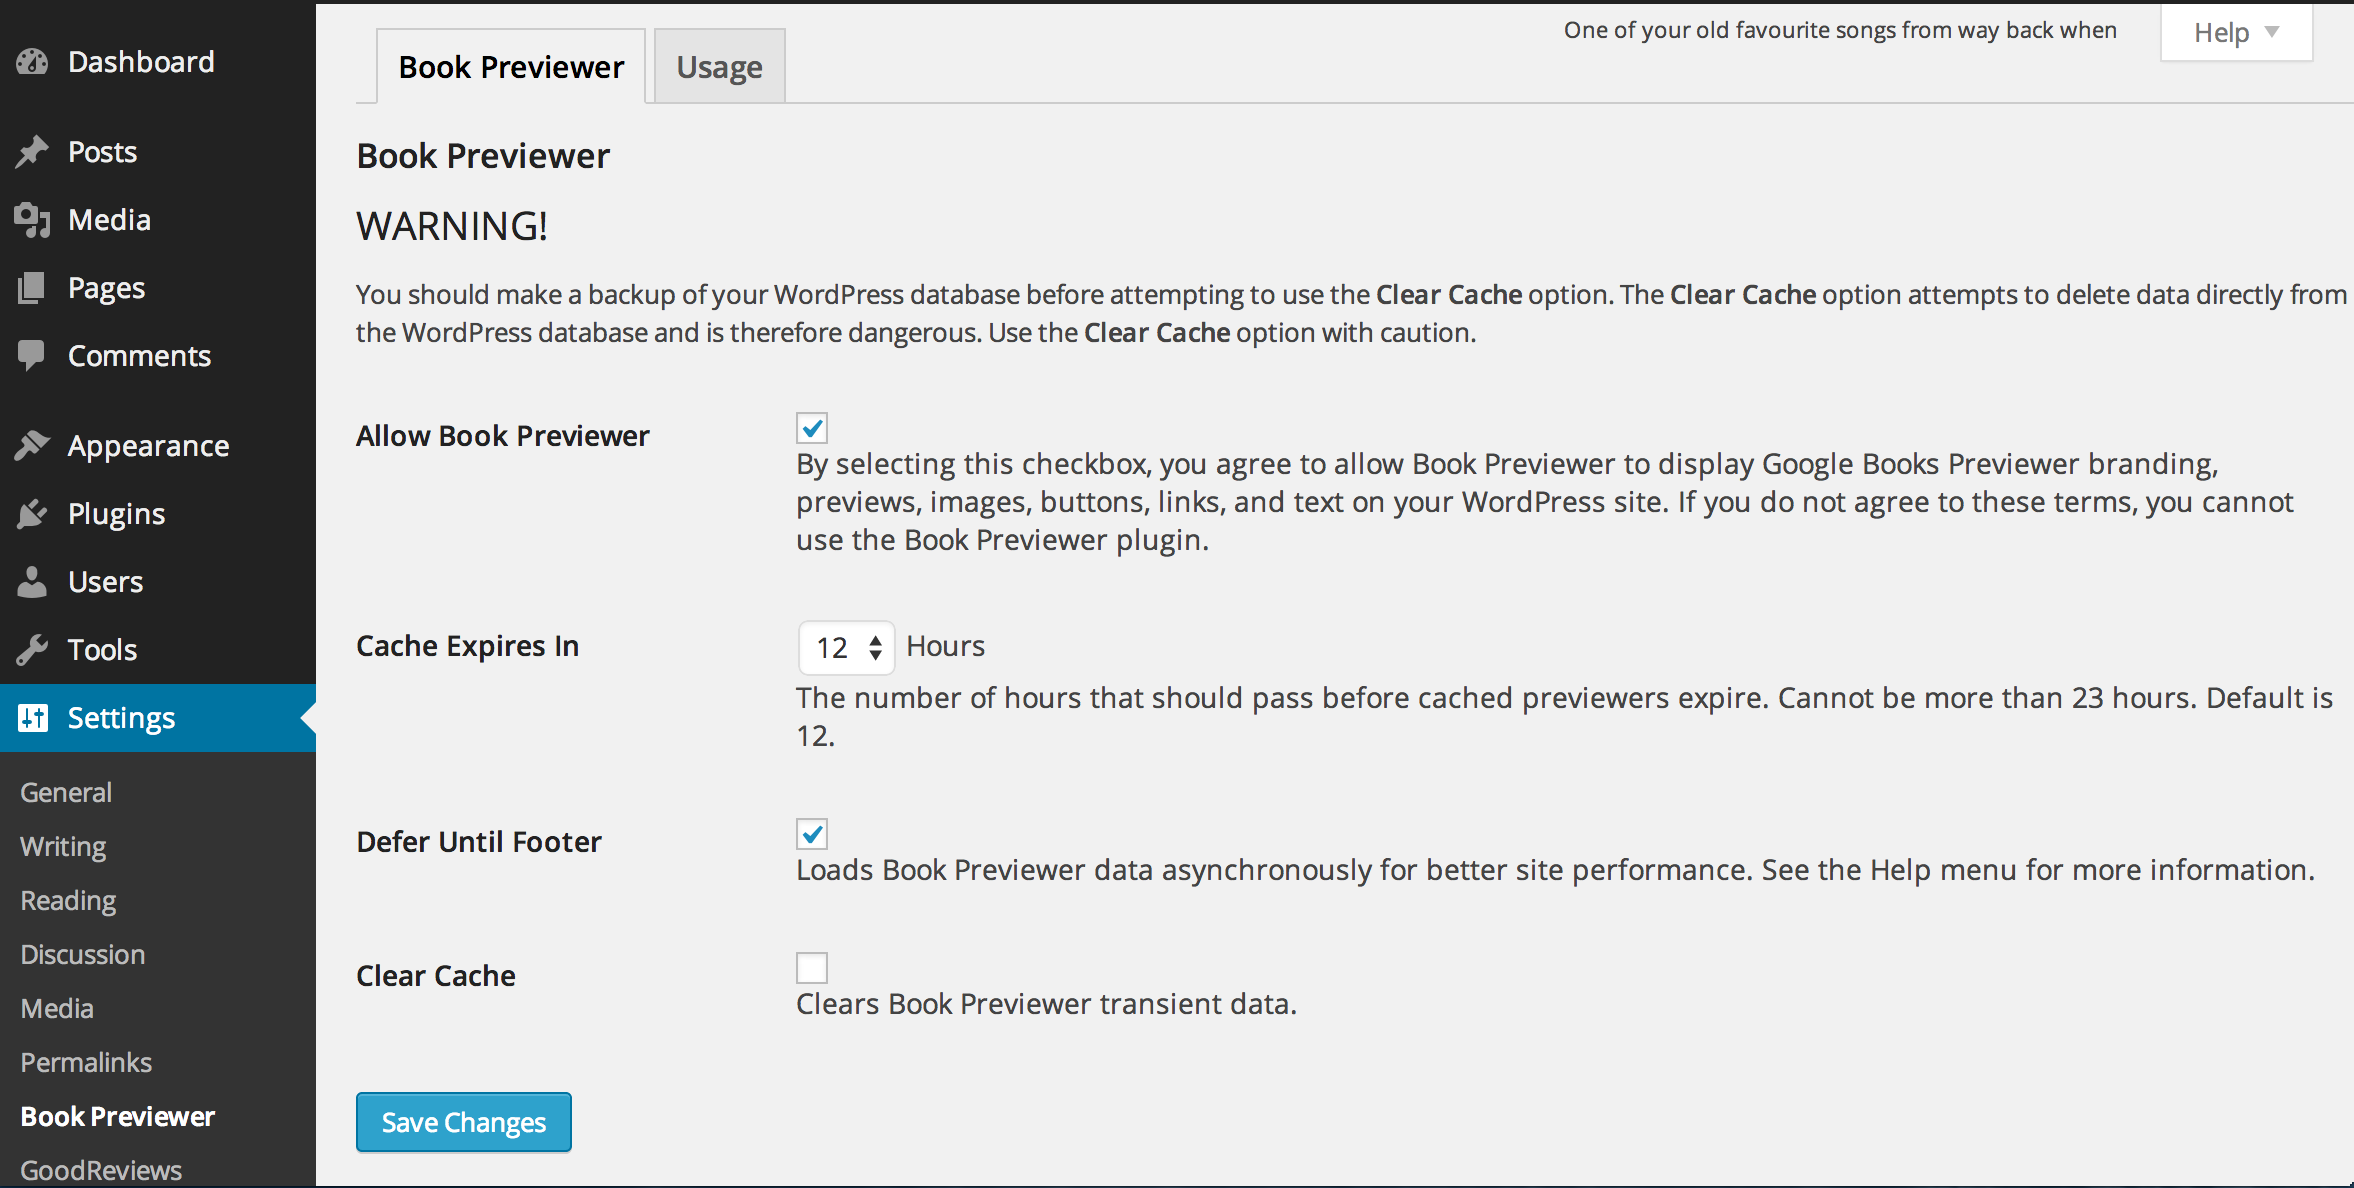Switch to the Usage tab
The width and height of the screenshot is (2354, 1188).
[x=719, y=67]
